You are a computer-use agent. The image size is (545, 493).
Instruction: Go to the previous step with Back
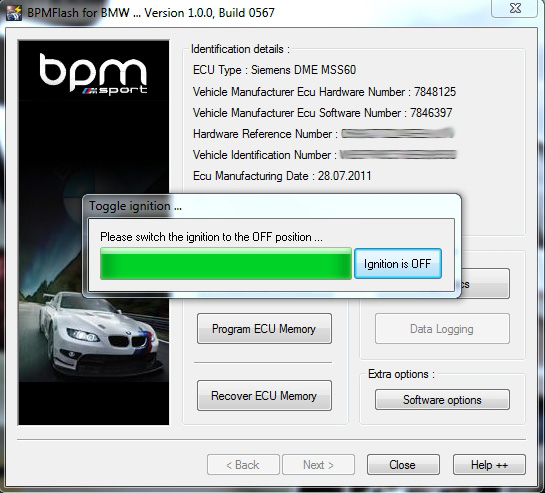coord(243,464)
